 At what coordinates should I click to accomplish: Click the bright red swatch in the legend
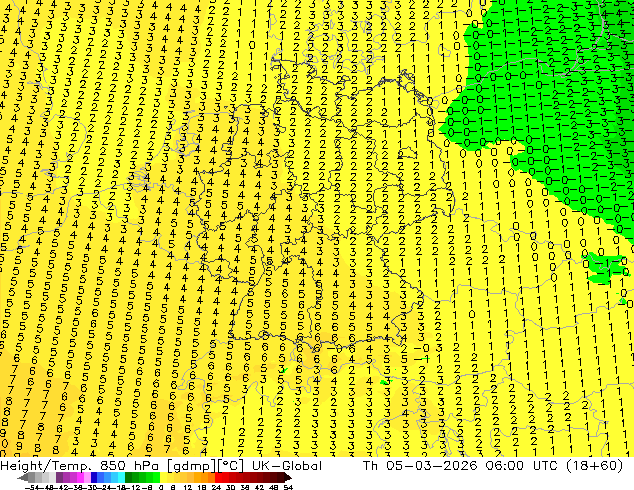pos(218,478)
